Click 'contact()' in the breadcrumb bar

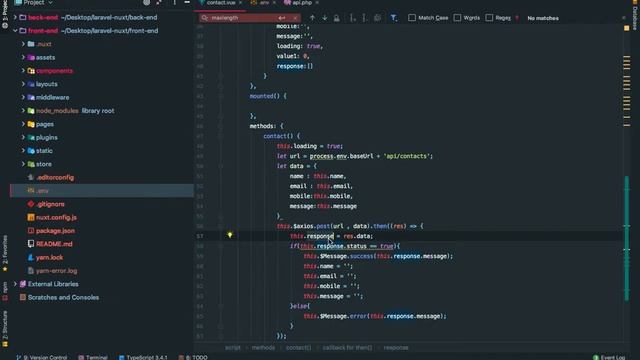[298, 348]
